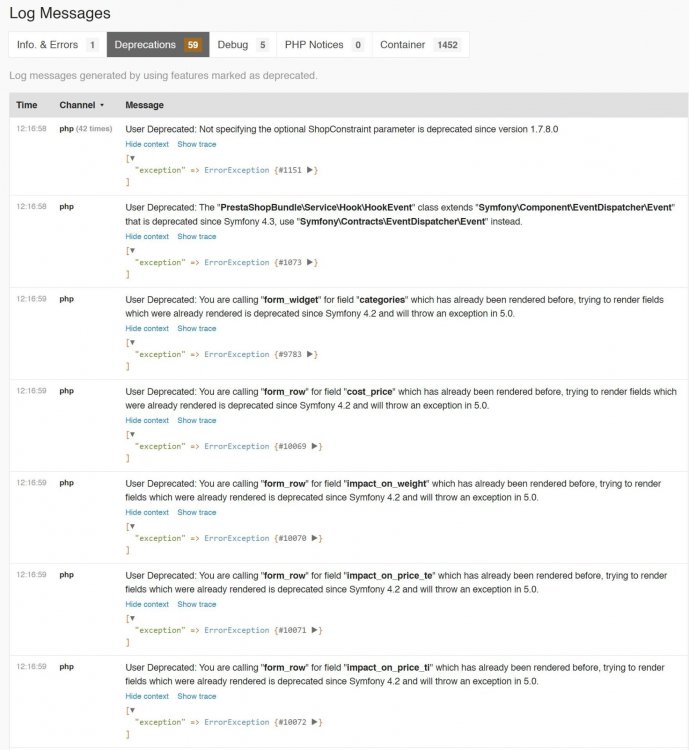Switch to Info. & Errors tab
The image size is (689, 750).
(x=57, y=44)
